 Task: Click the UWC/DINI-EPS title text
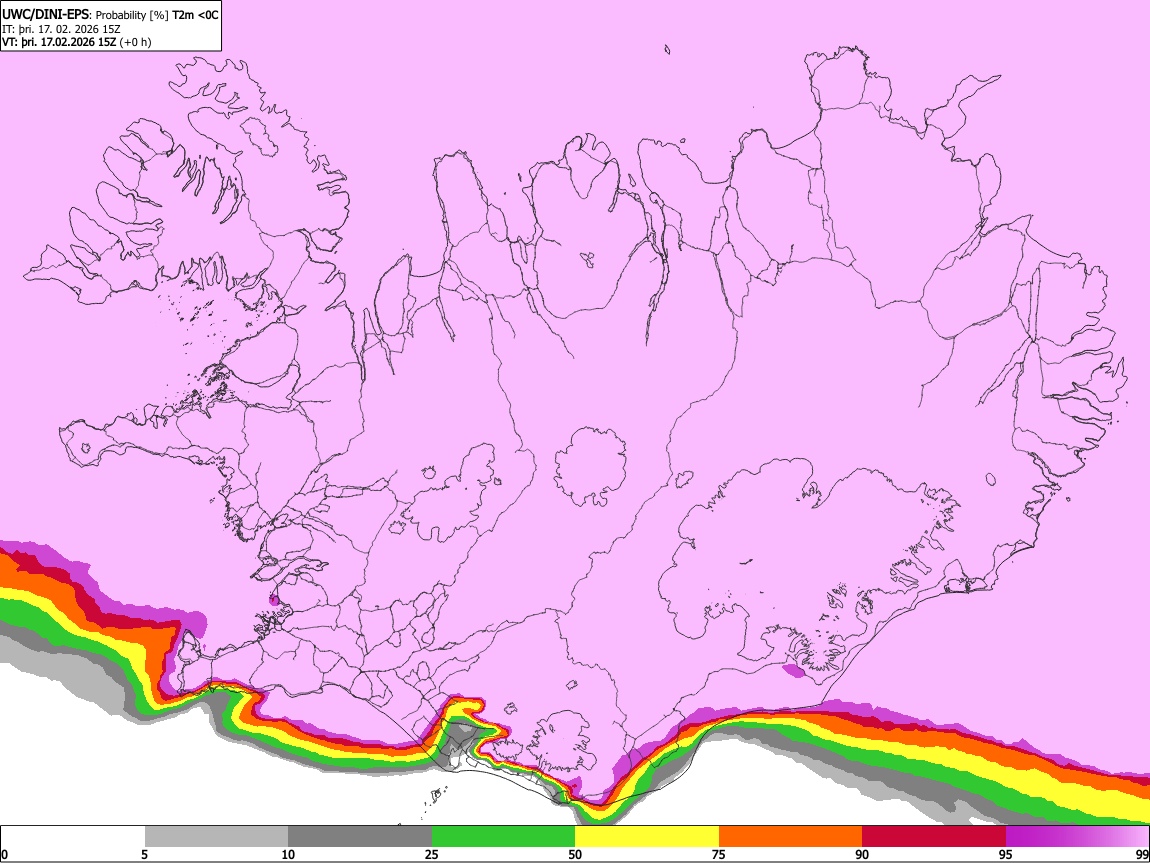[x=45, y=15]
